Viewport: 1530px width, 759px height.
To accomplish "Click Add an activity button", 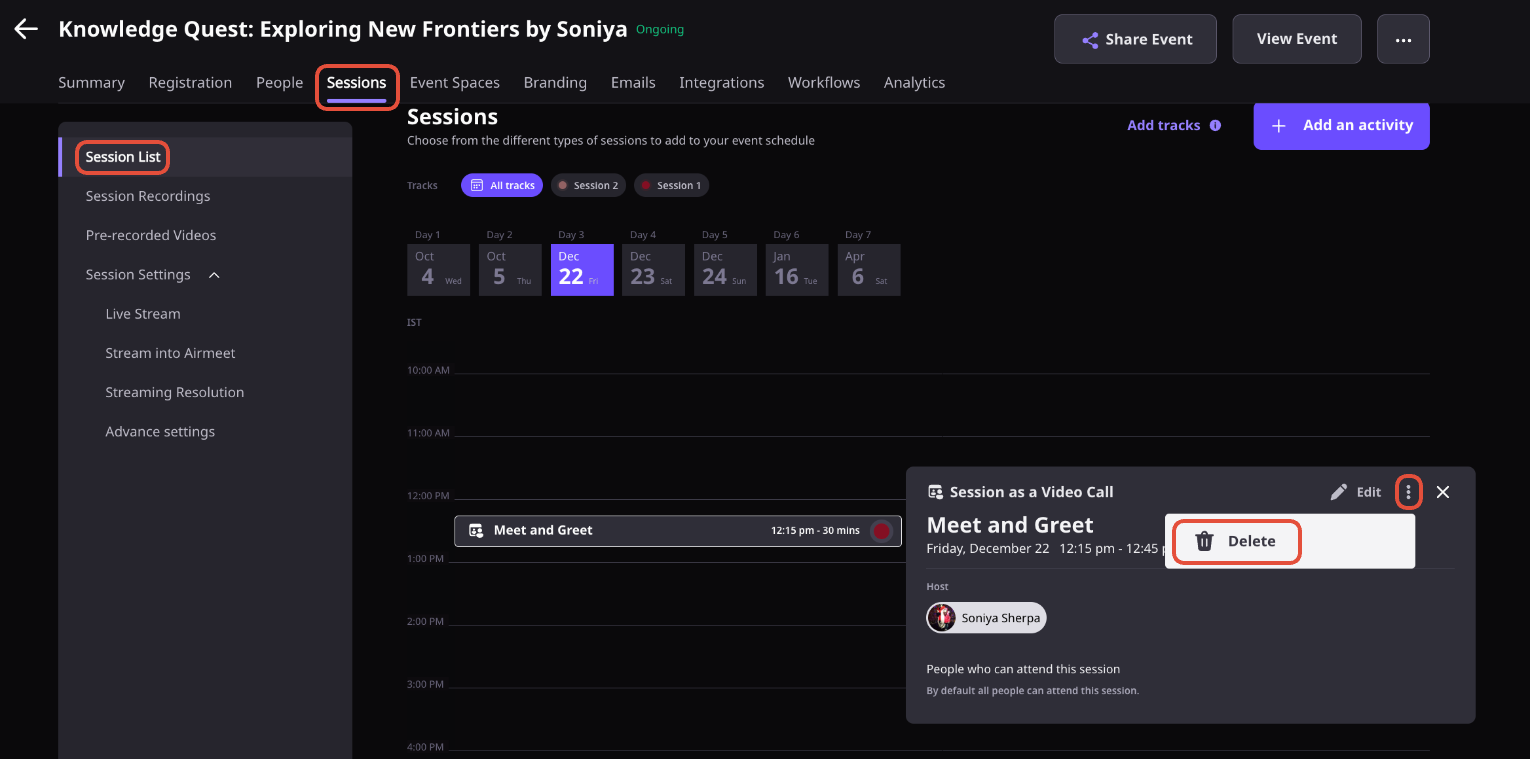I will pos(1341,125).
